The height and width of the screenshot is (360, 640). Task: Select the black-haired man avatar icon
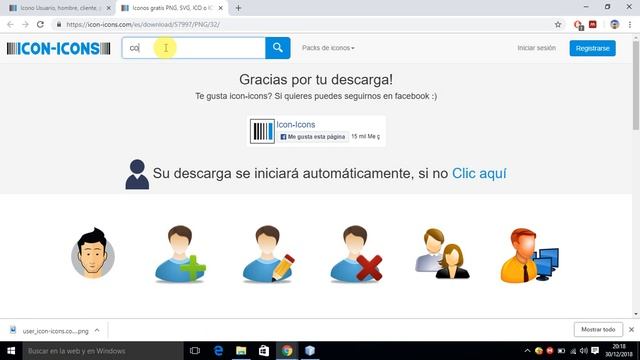click(93, 253)
